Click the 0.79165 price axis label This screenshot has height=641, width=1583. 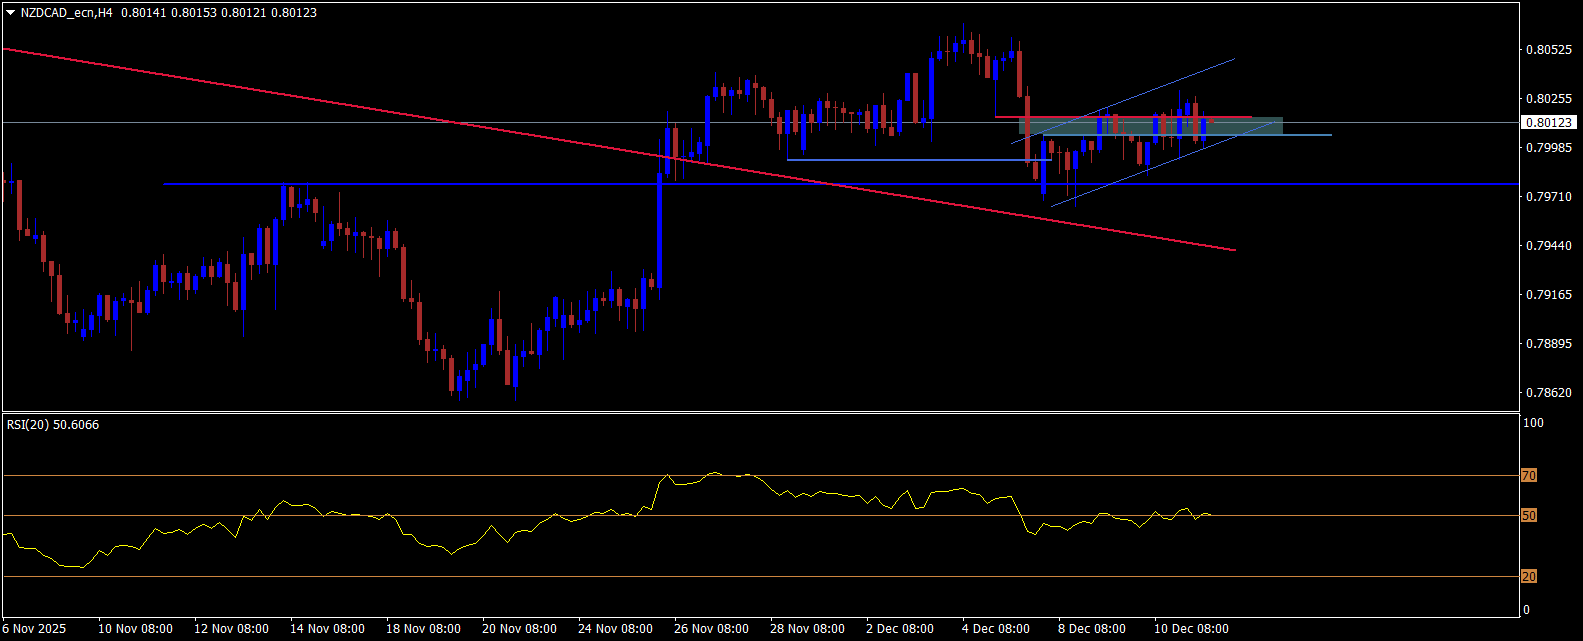coord(1549,295)
